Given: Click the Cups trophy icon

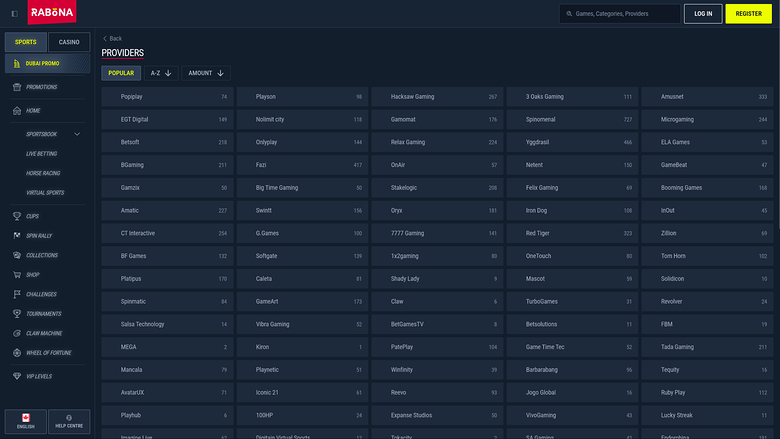Looking at the screenshot, I should click(17, 216).
